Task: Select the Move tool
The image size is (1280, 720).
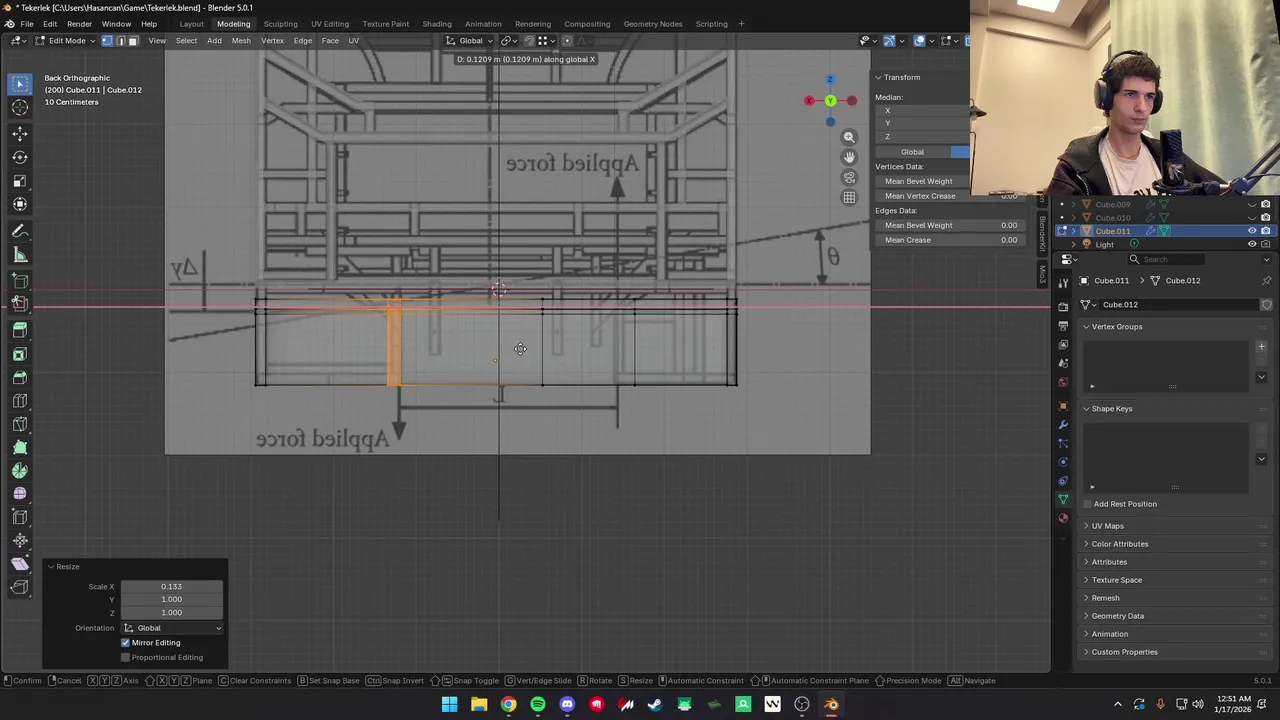Action: (x=20, y=133)
